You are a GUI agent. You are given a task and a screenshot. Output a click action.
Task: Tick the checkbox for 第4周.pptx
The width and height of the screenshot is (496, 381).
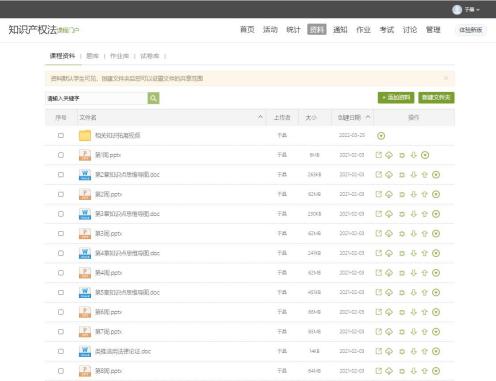pos(61,273)
